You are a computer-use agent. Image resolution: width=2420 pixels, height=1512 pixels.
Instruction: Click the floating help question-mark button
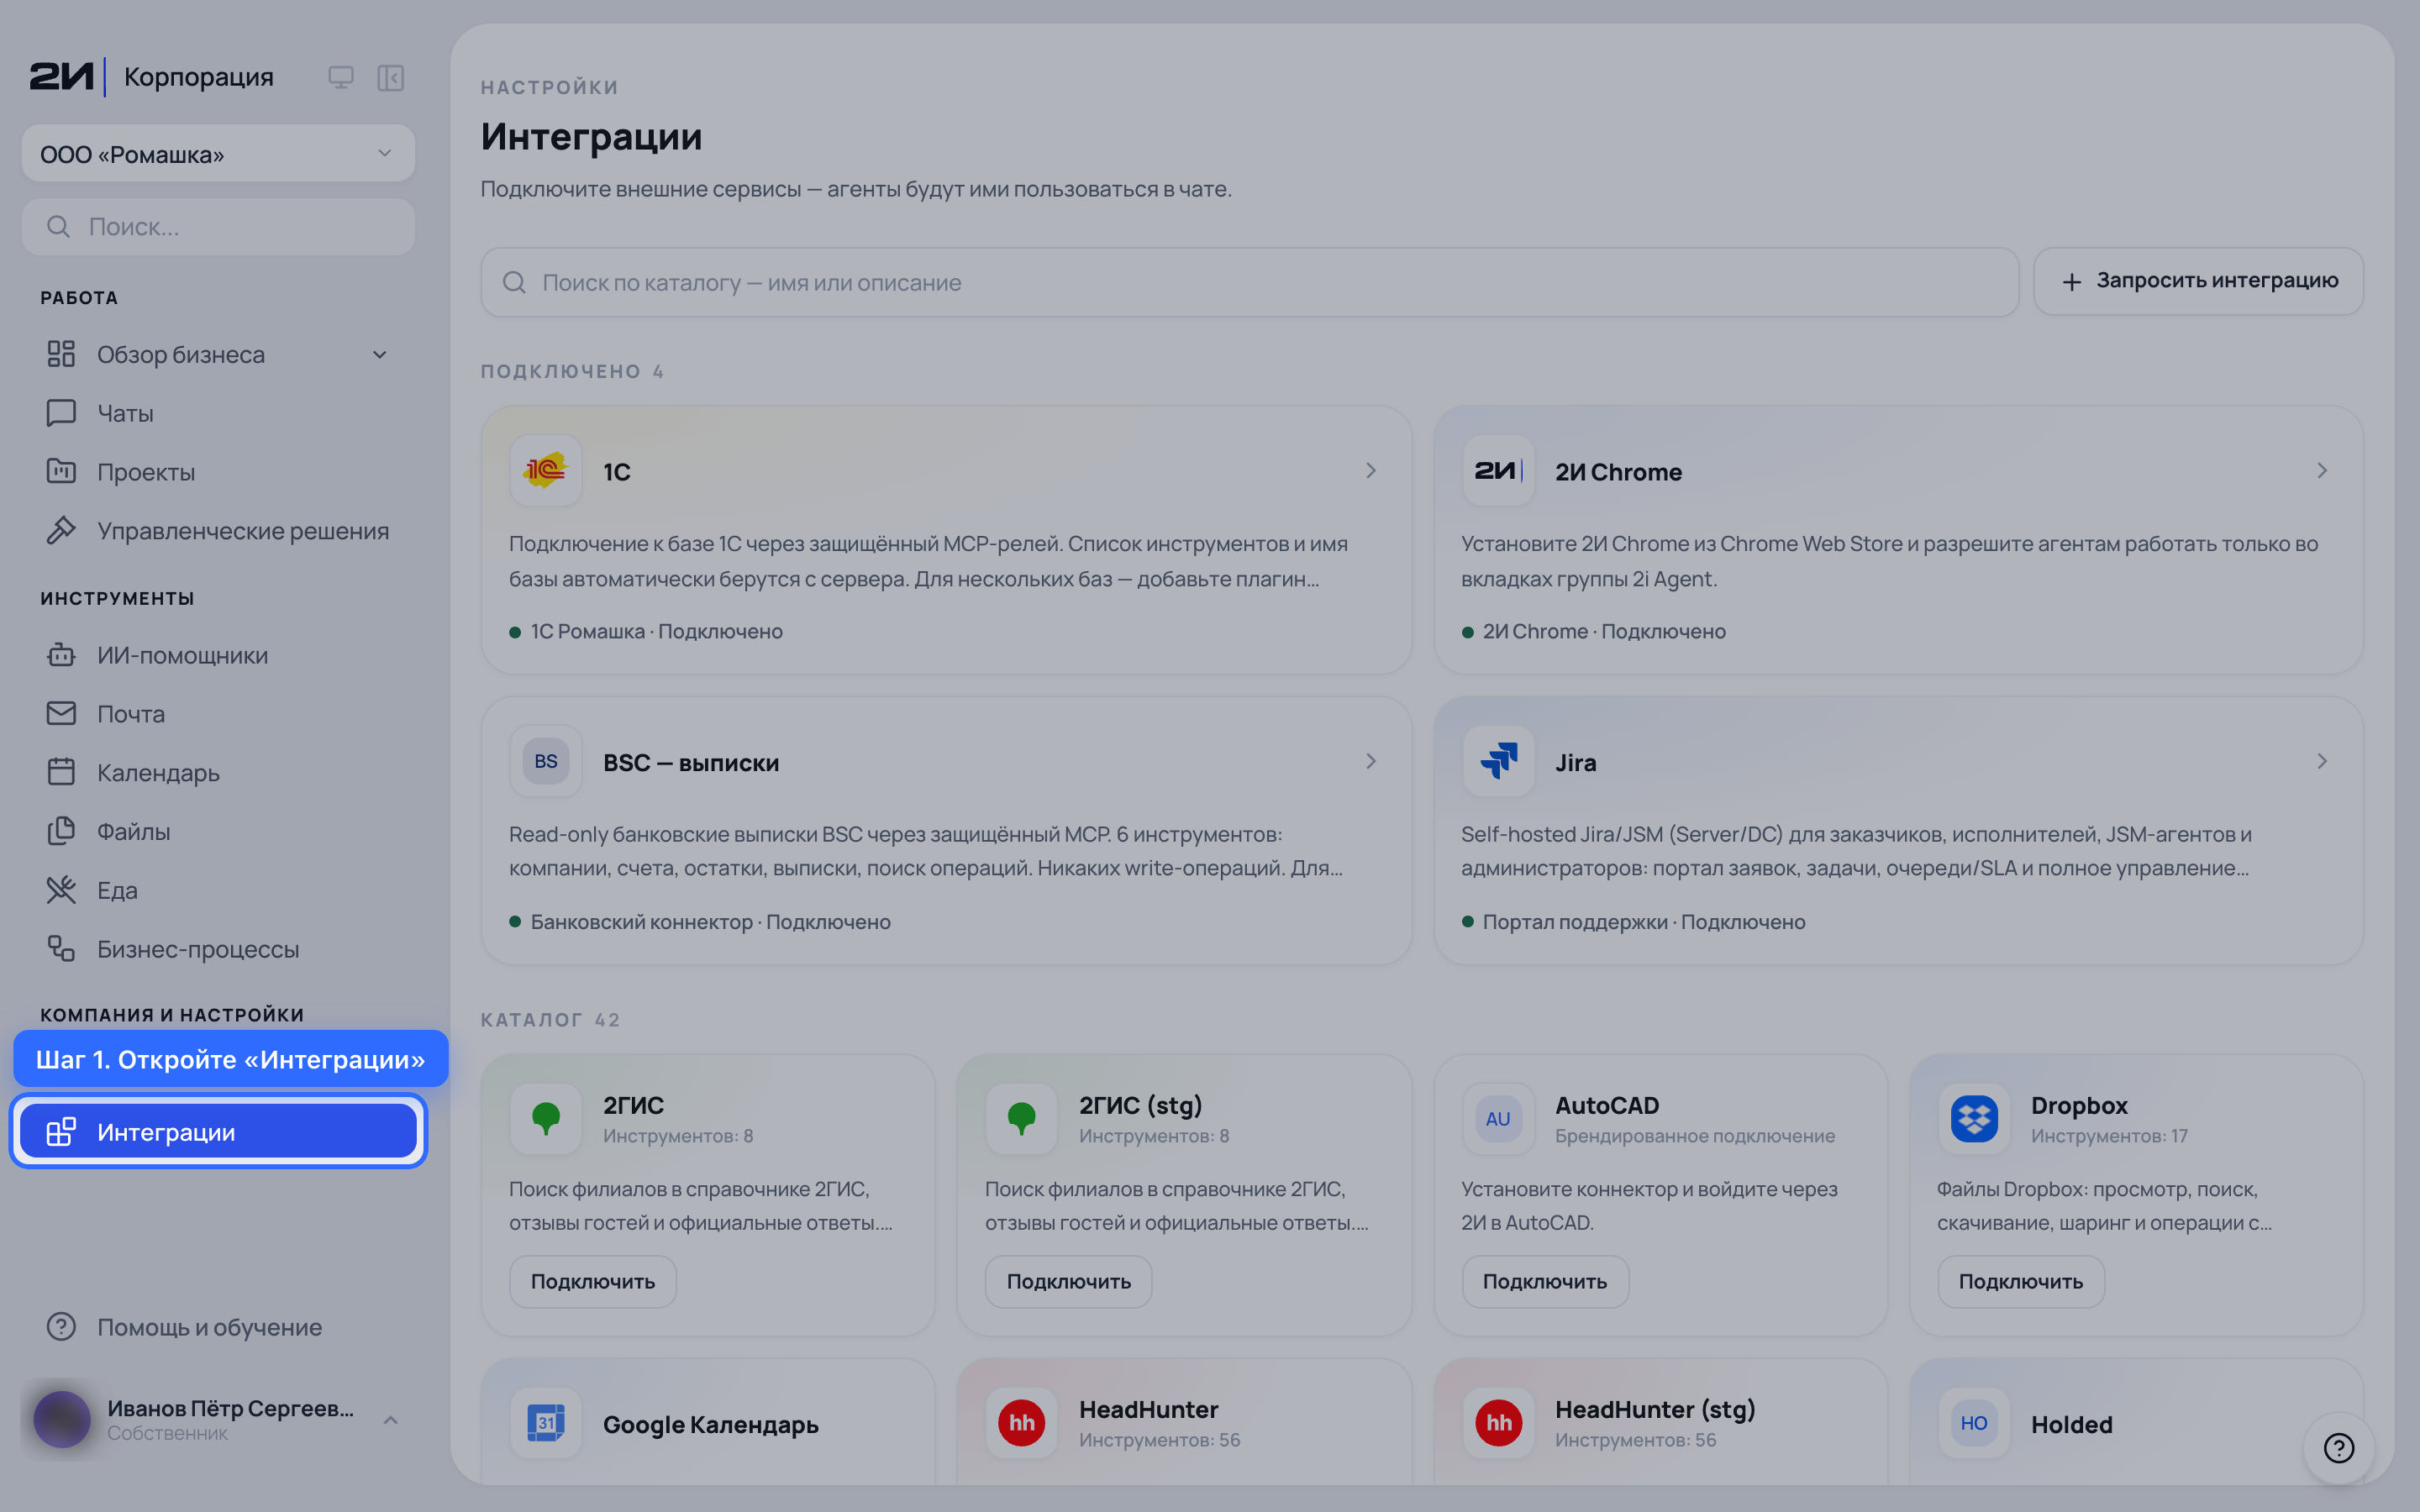pos(2338,1447)
